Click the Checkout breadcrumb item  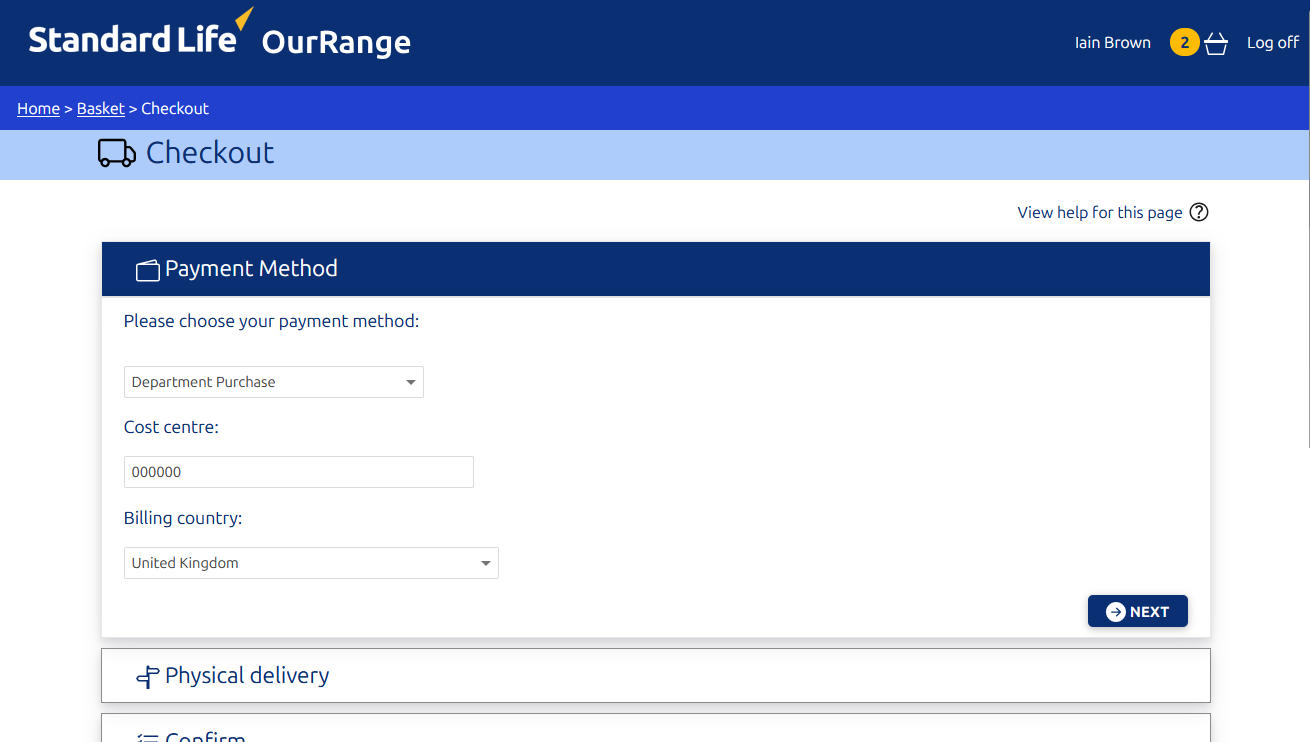[175, 109]
